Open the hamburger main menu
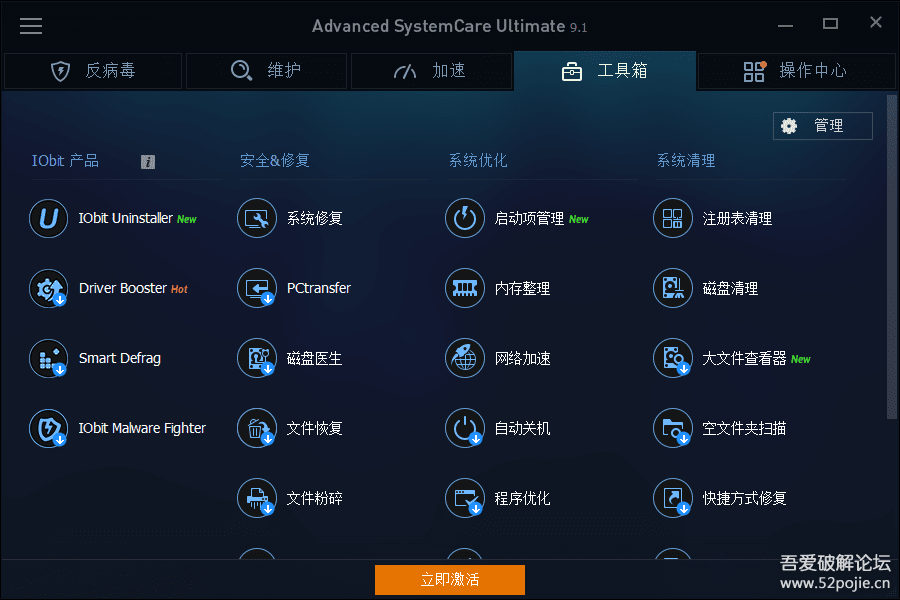Image resolution: width=900 pixels, height=600 pixels. click(30, 26)
